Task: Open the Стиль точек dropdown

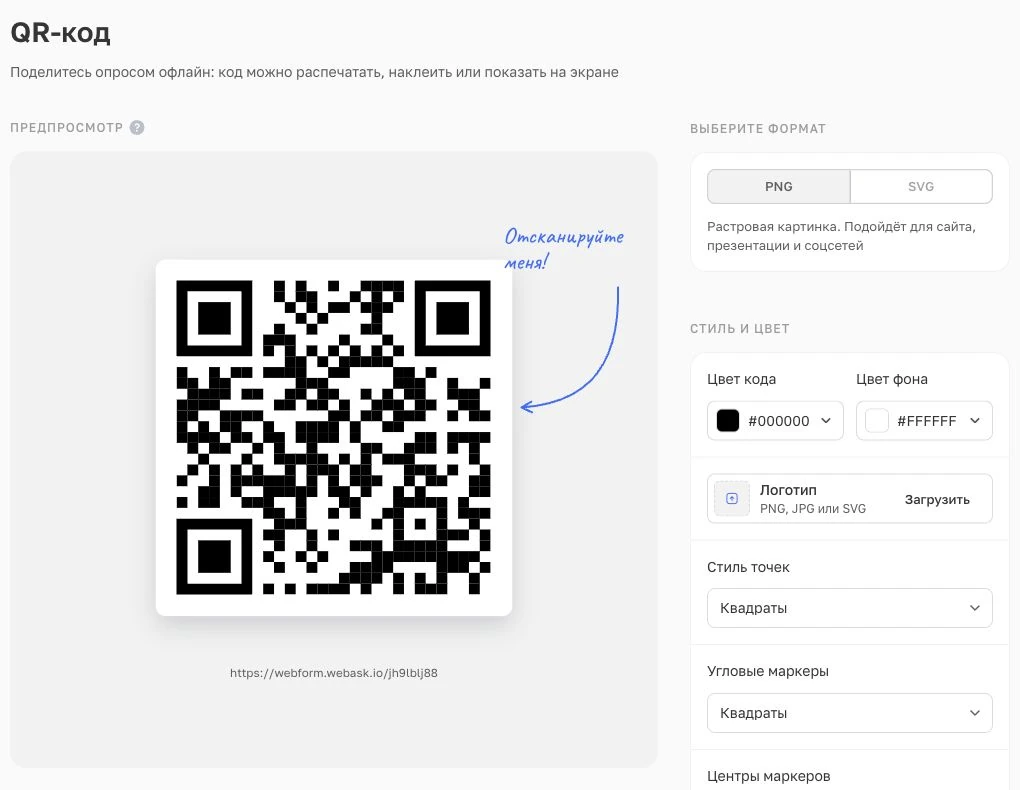Action: (850, 608)
